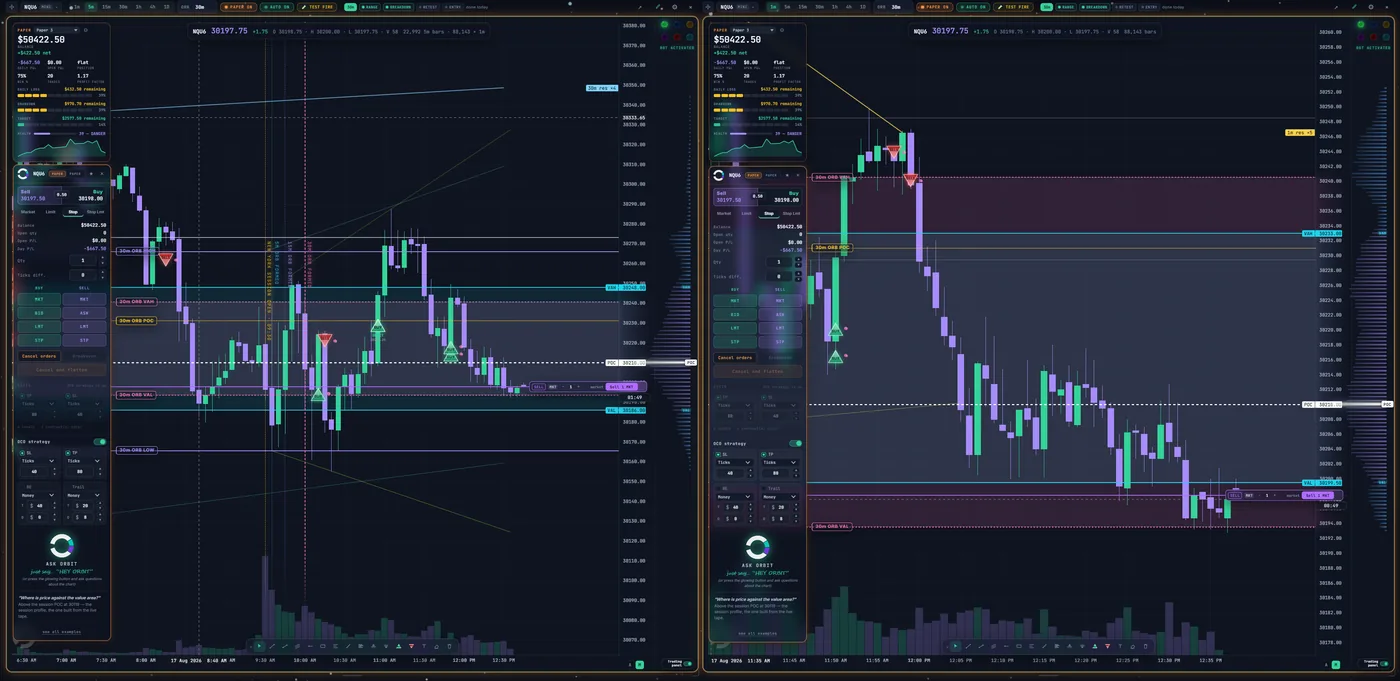Switch left chart to 1h timeframe
Viewport: 1400px width, 681px height.
(138, 7)
